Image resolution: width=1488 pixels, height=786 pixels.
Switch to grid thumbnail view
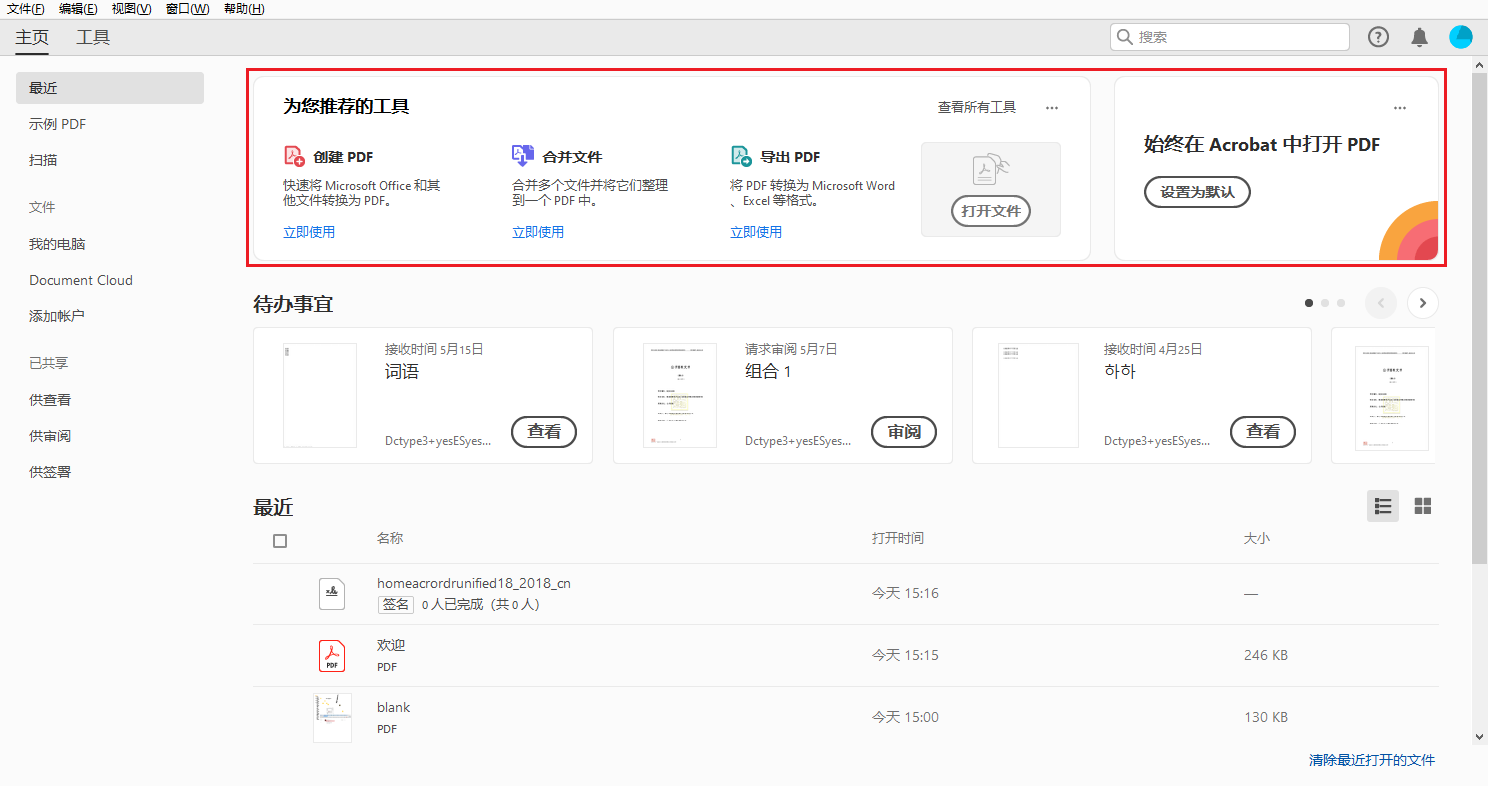click(1423, 506)
